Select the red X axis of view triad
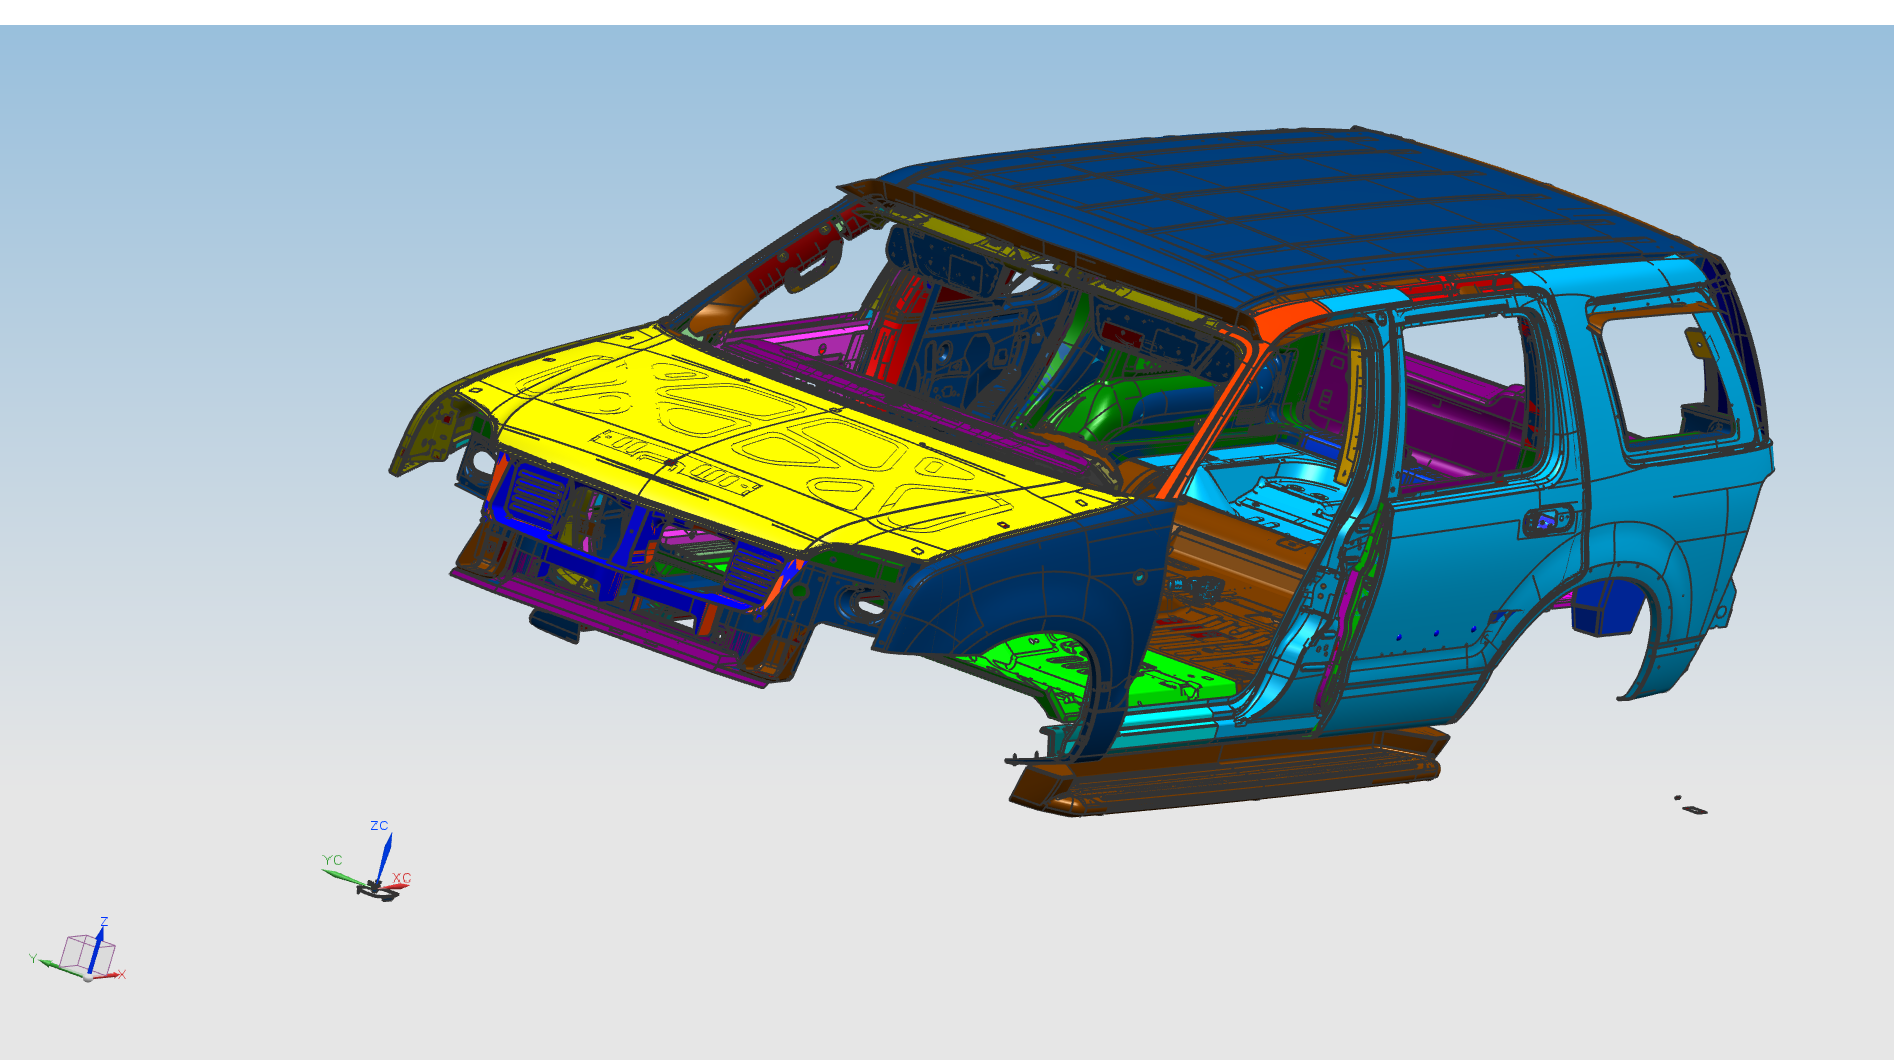Viewport: 1900px width, 1060px height. [110, 974]
